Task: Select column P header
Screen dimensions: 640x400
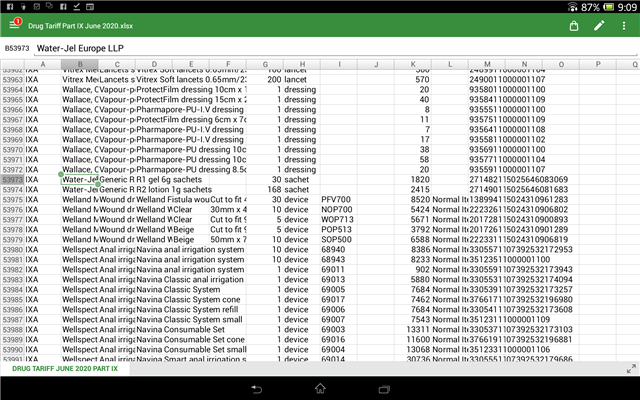Action: pos(598,64)
